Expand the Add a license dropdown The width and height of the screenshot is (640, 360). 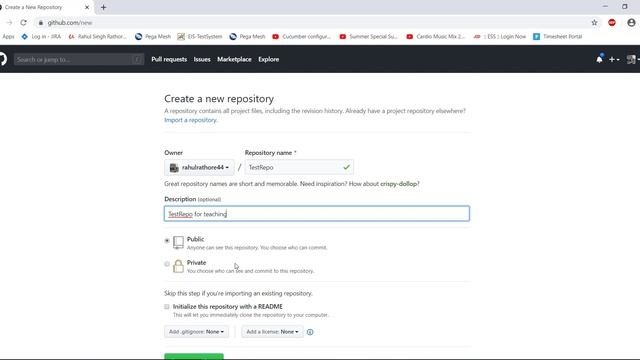pos(272,332)
